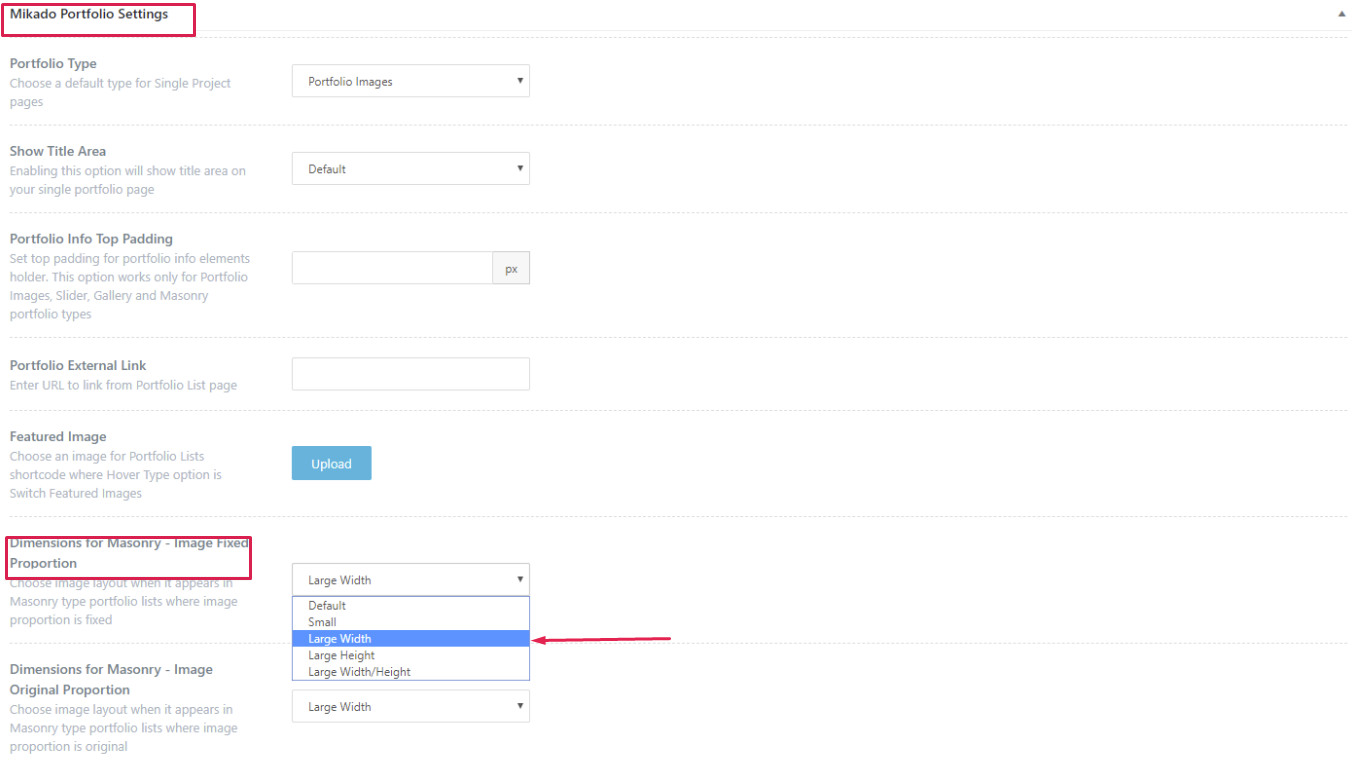Close the open Image Fixed Proportion dropdown
The image size is (1352, 777).
[x=410, y=580]
